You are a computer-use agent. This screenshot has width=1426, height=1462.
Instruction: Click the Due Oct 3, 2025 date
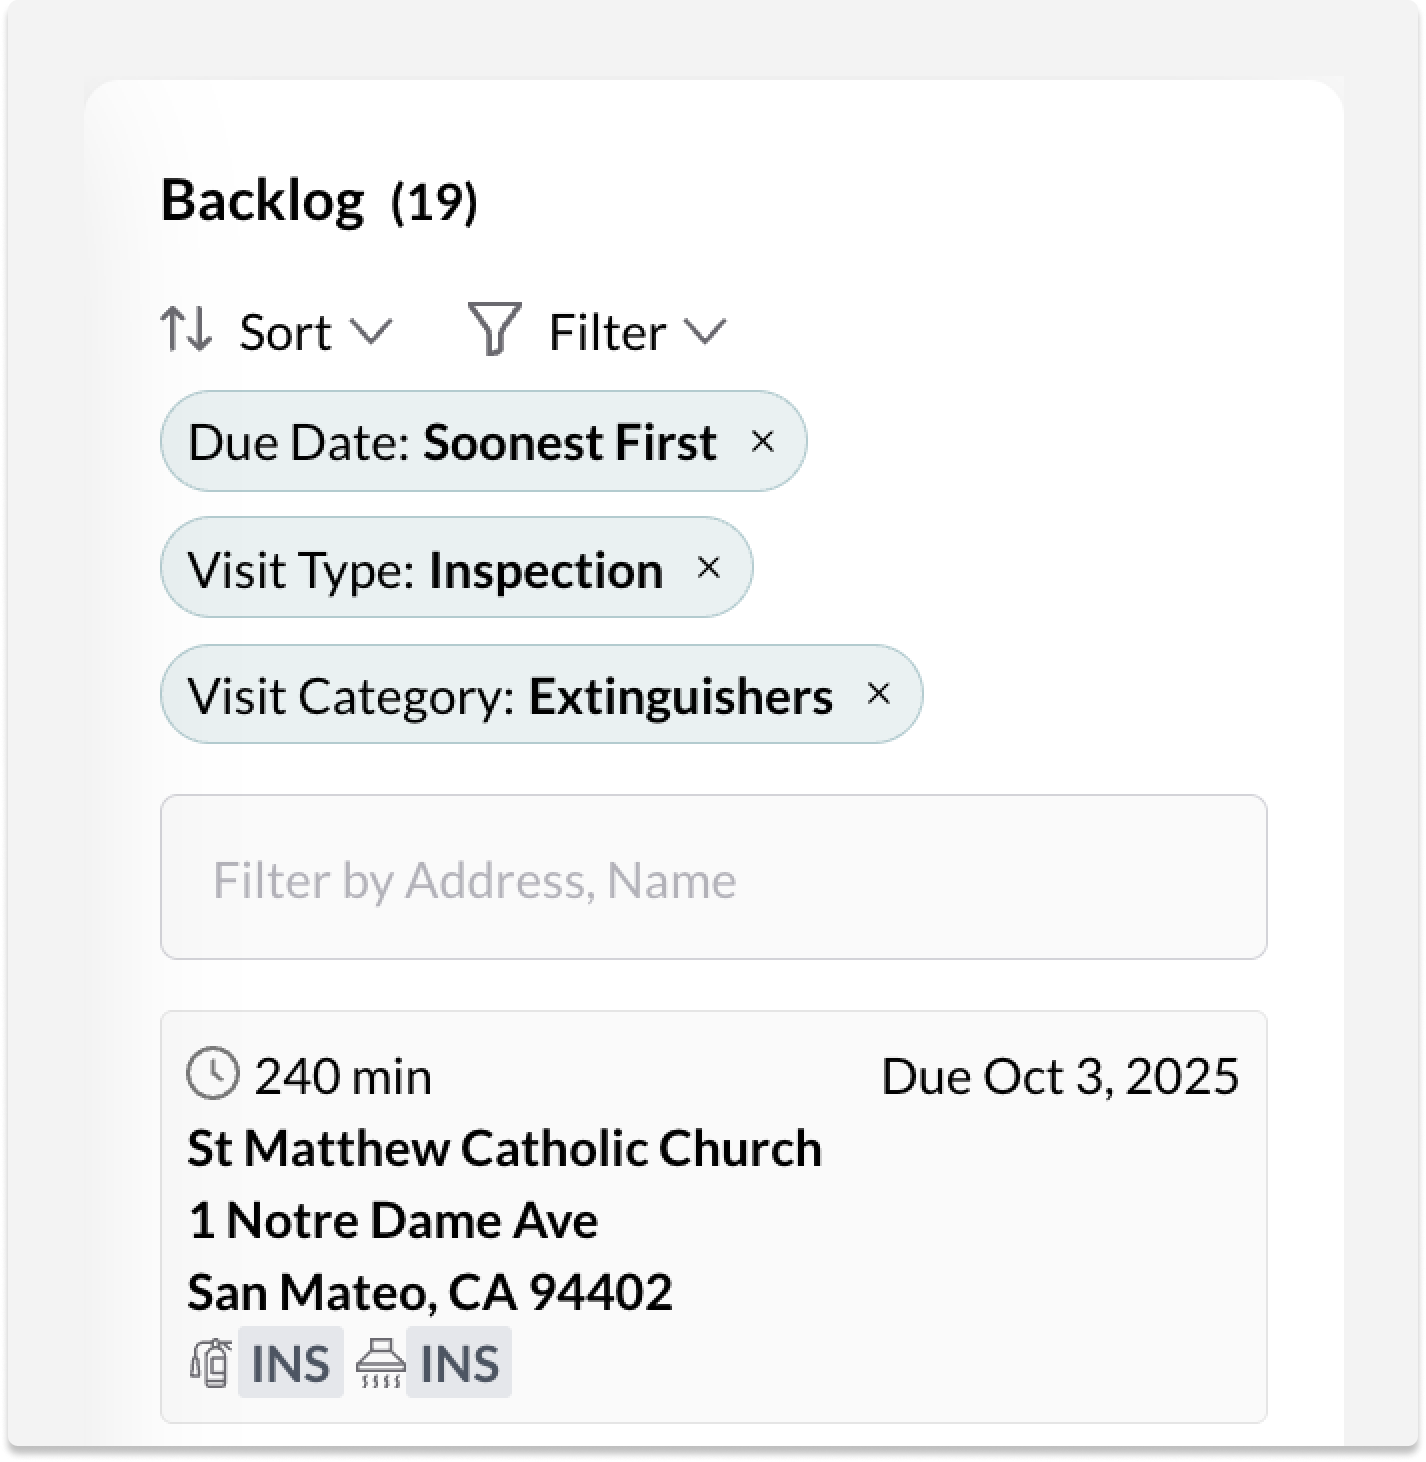pos(1059,1077)
